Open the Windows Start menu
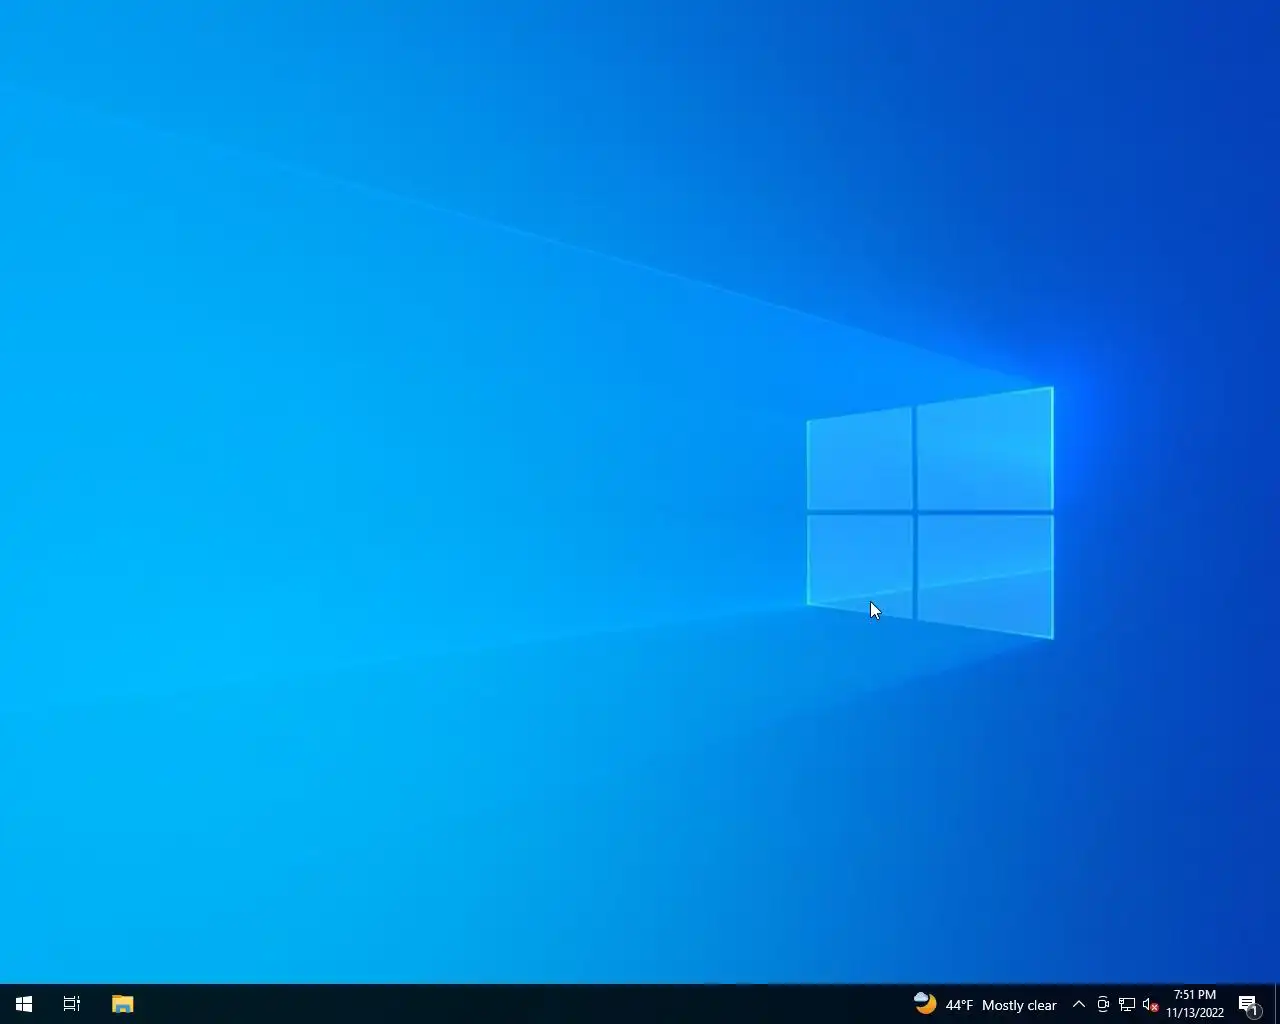 click(x=24, y=1004)
